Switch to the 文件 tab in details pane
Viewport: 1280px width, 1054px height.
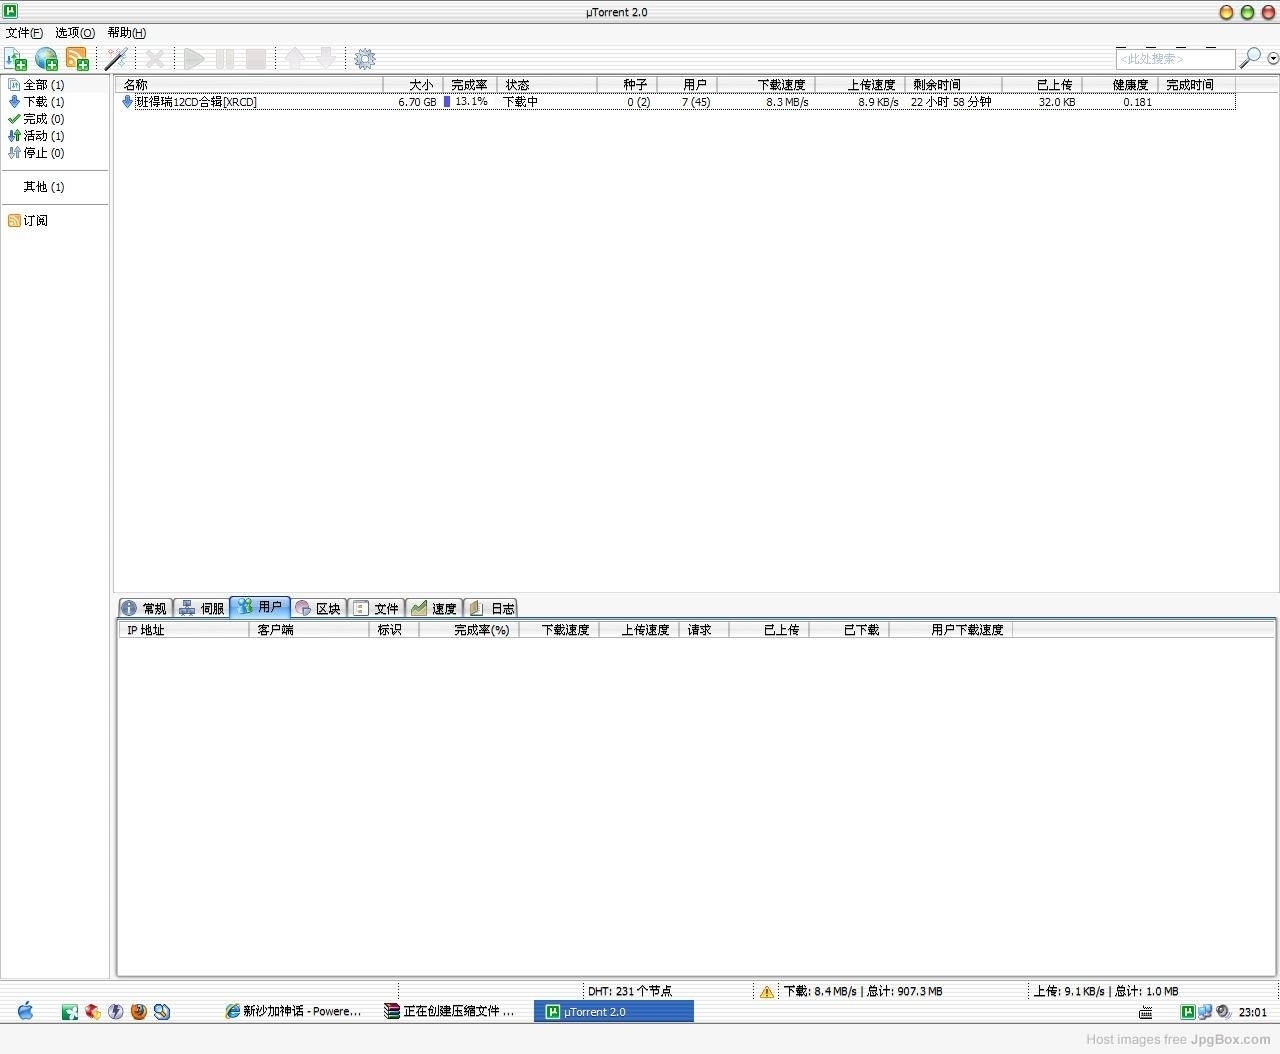(375, 608)
